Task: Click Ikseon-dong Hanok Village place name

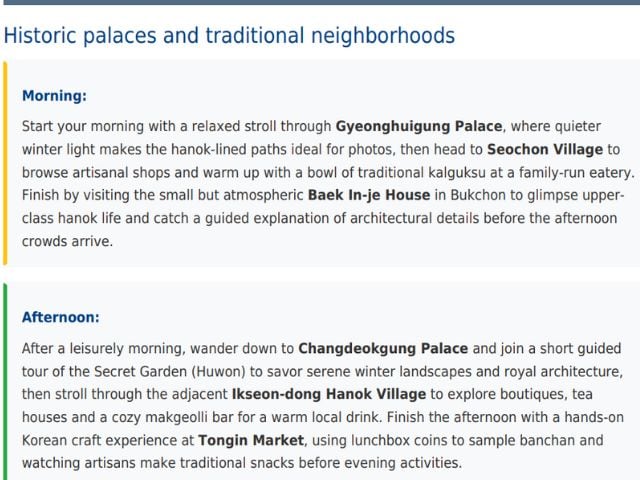Action: (x=329, y=394)
